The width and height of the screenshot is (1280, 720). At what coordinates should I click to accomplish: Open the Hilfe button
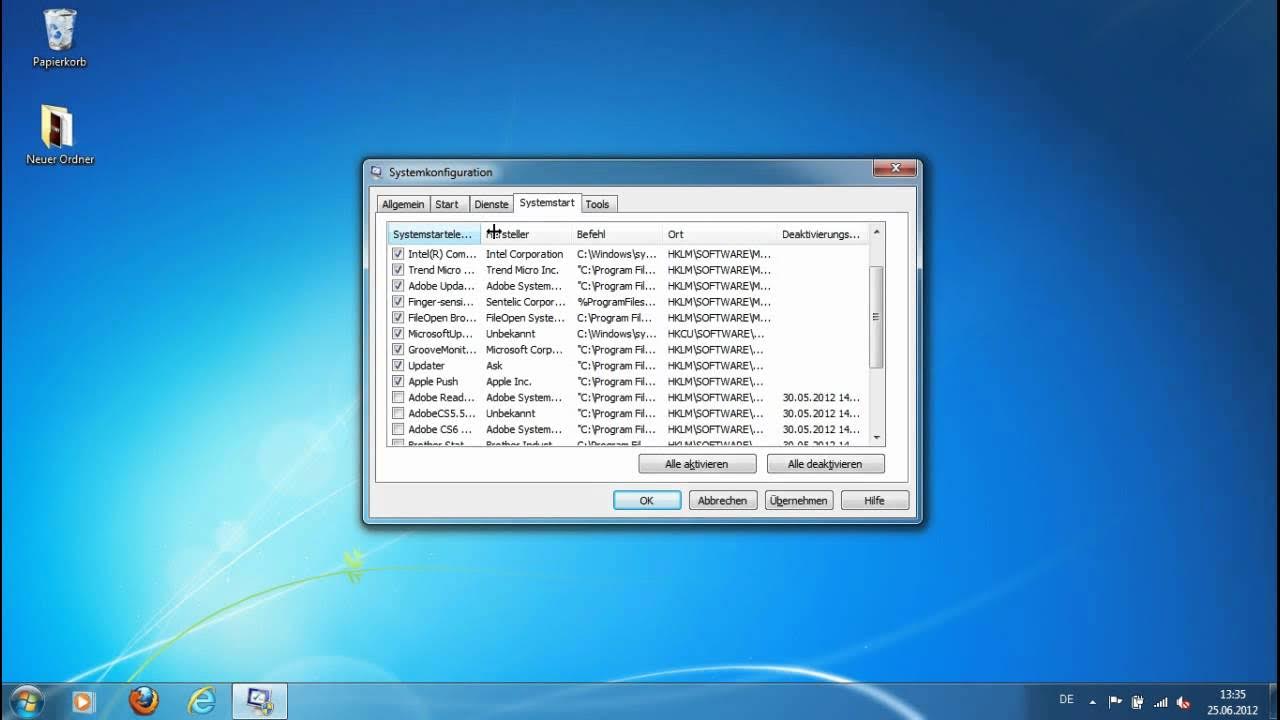coord(875,500)
